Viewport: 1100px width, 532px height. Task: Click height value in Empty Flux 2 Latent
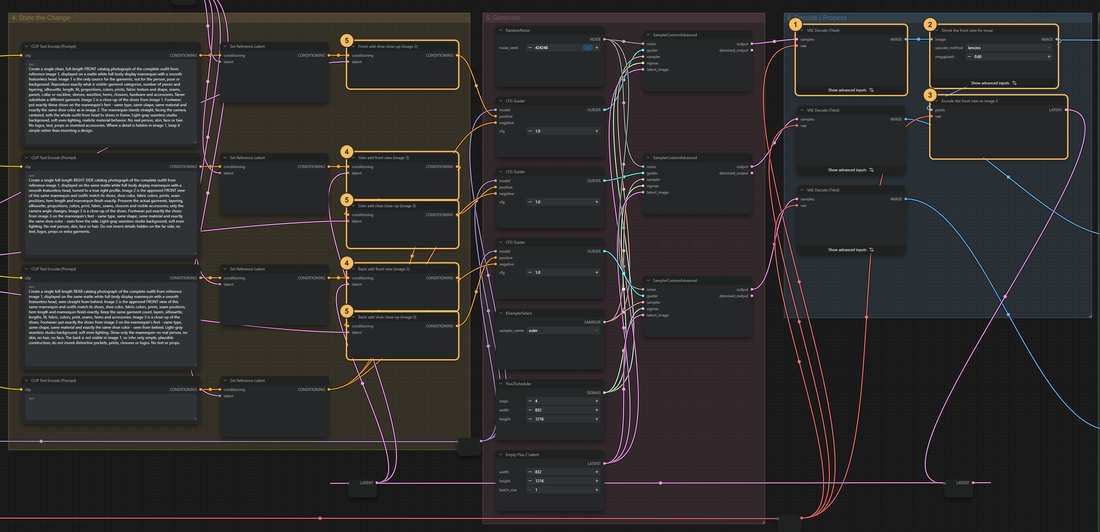coord(564,481)
